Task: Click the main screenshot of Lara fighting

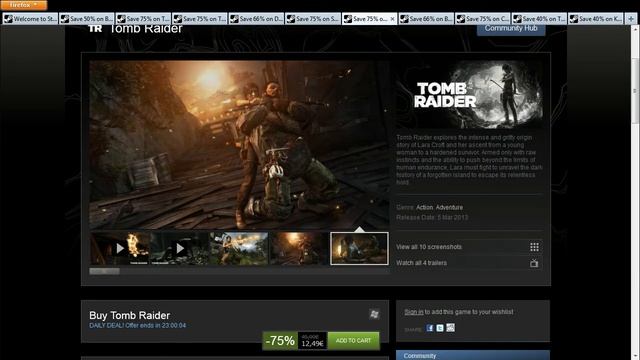Action: [x=239, y=145]
